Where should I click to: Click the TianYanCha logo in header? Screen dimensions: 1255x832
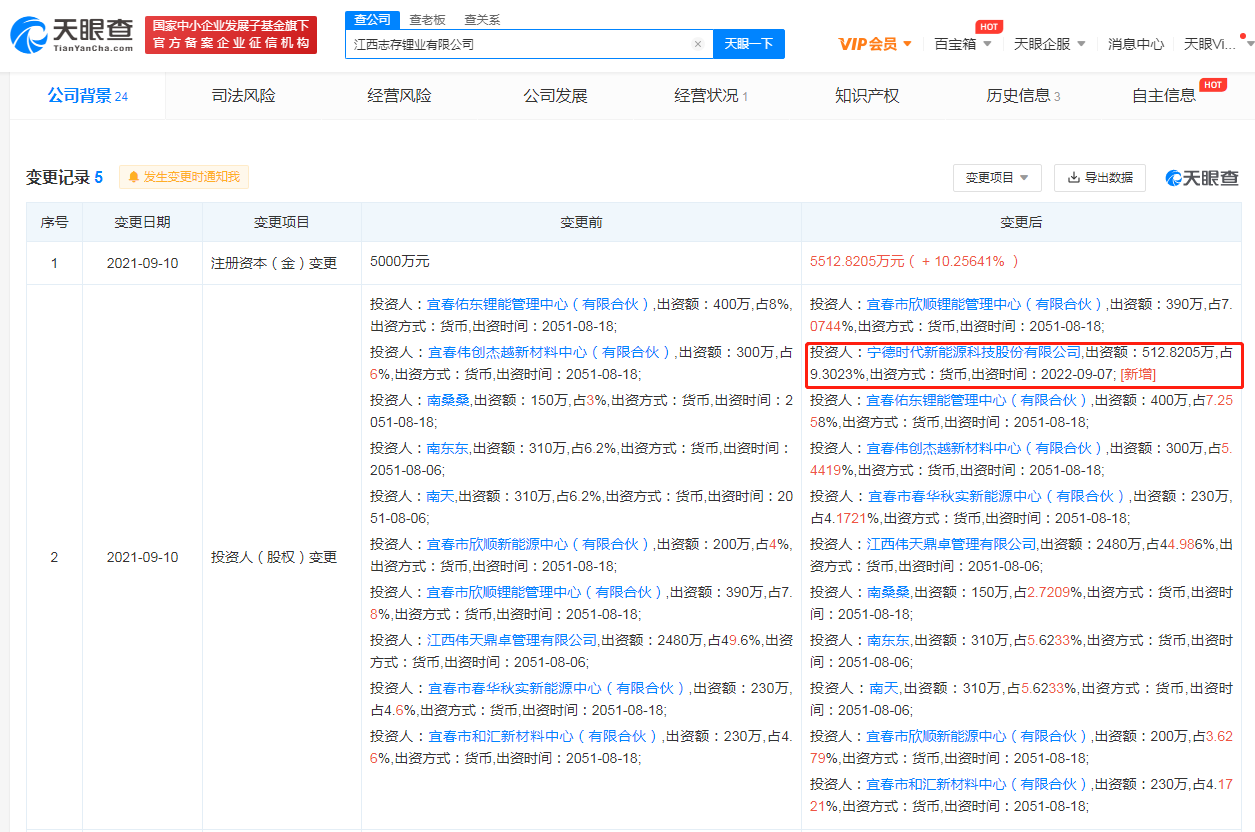(72, 34)
